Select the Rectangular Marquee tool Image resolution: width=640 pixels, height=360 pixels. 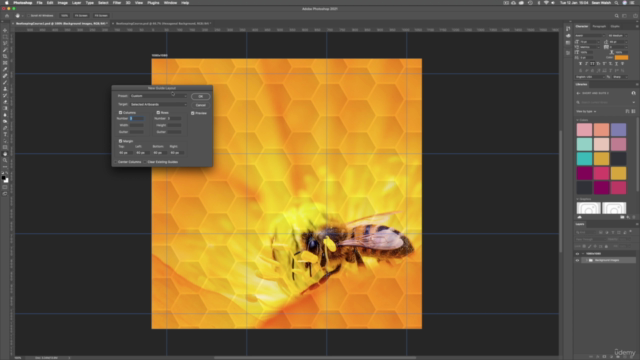click(5, 37)
